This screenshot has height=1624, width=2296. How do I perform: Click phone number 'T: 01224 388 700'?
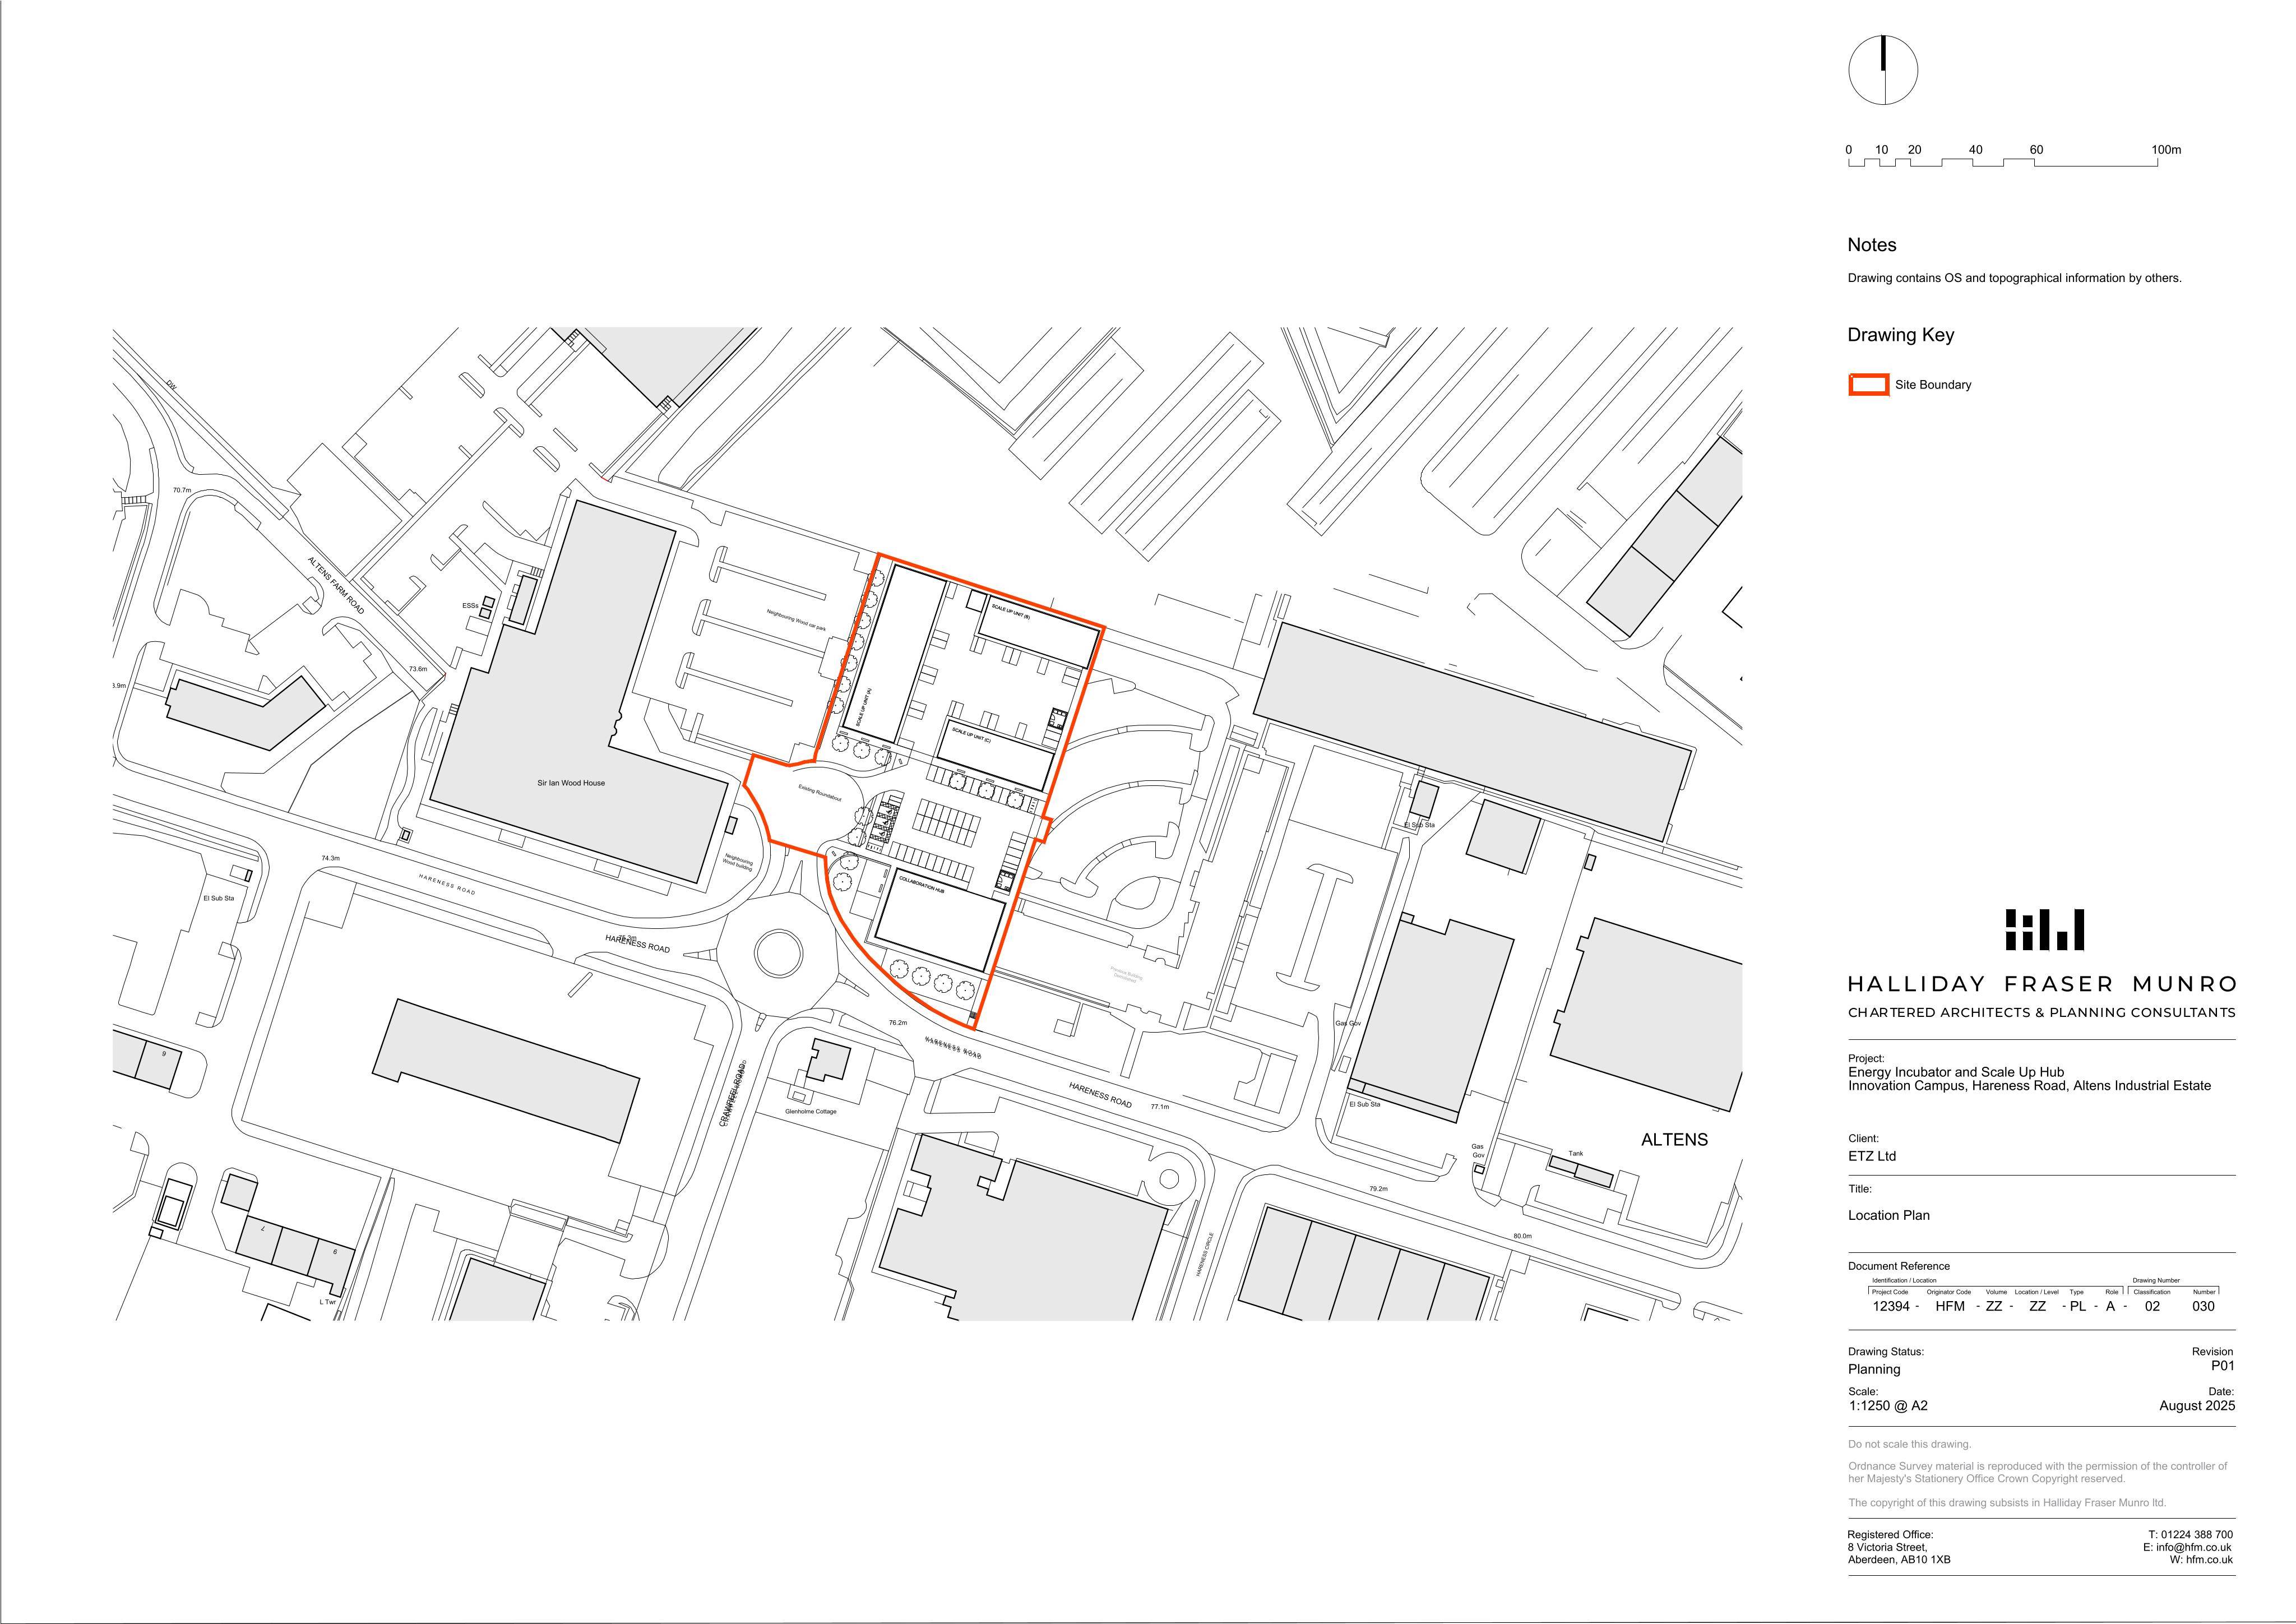coord(2190,1534)
